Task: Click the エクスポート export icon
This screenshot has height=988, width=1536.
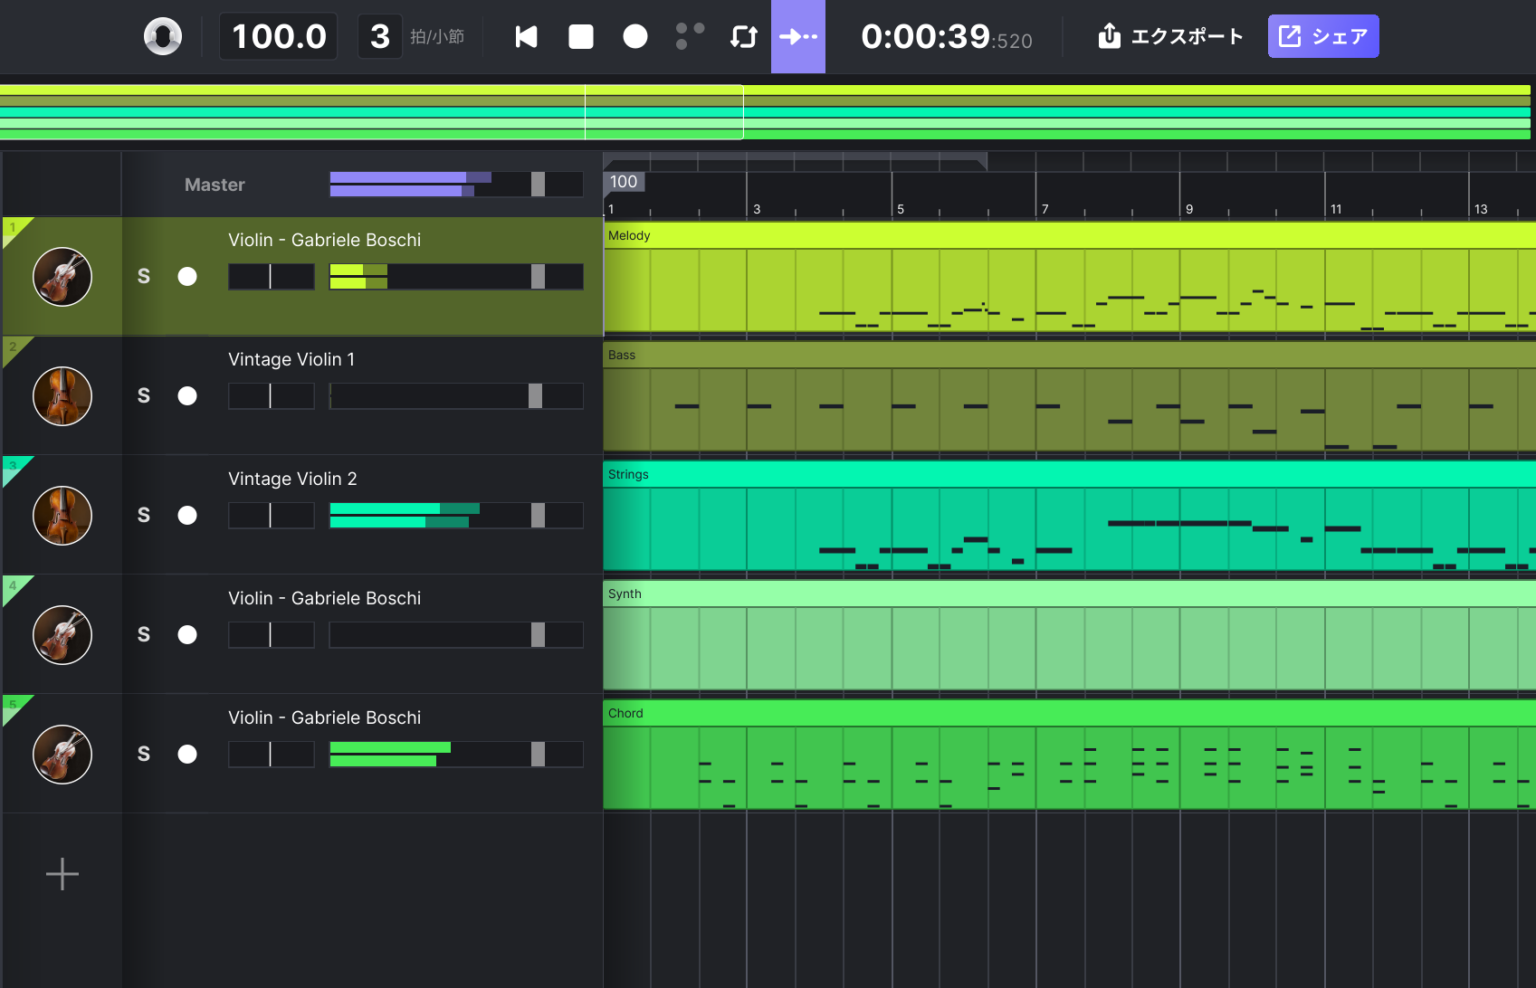Action: (1109, 36)
